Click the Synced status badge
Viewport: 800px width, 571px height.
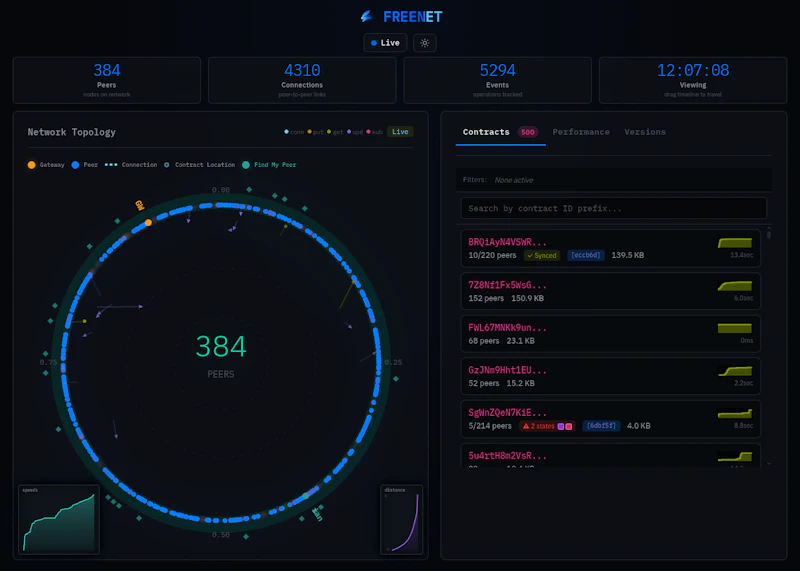tap(542, 255)
